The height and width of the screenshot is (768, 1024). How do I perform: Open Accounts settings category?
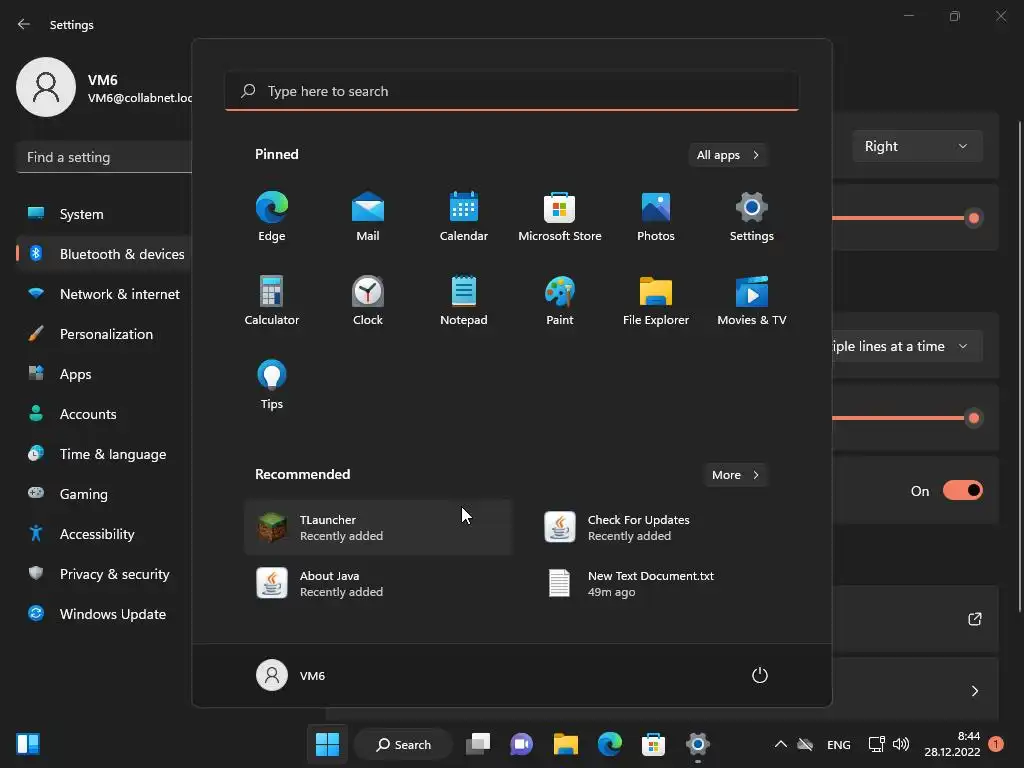pos(104,414)
